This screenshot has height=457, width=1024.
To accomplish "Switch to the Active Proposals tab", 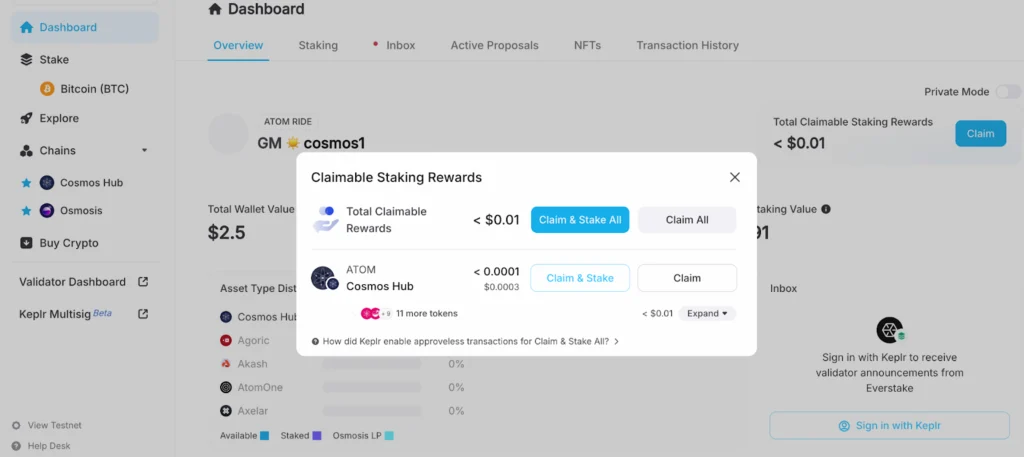I will [x=494, y=45].
